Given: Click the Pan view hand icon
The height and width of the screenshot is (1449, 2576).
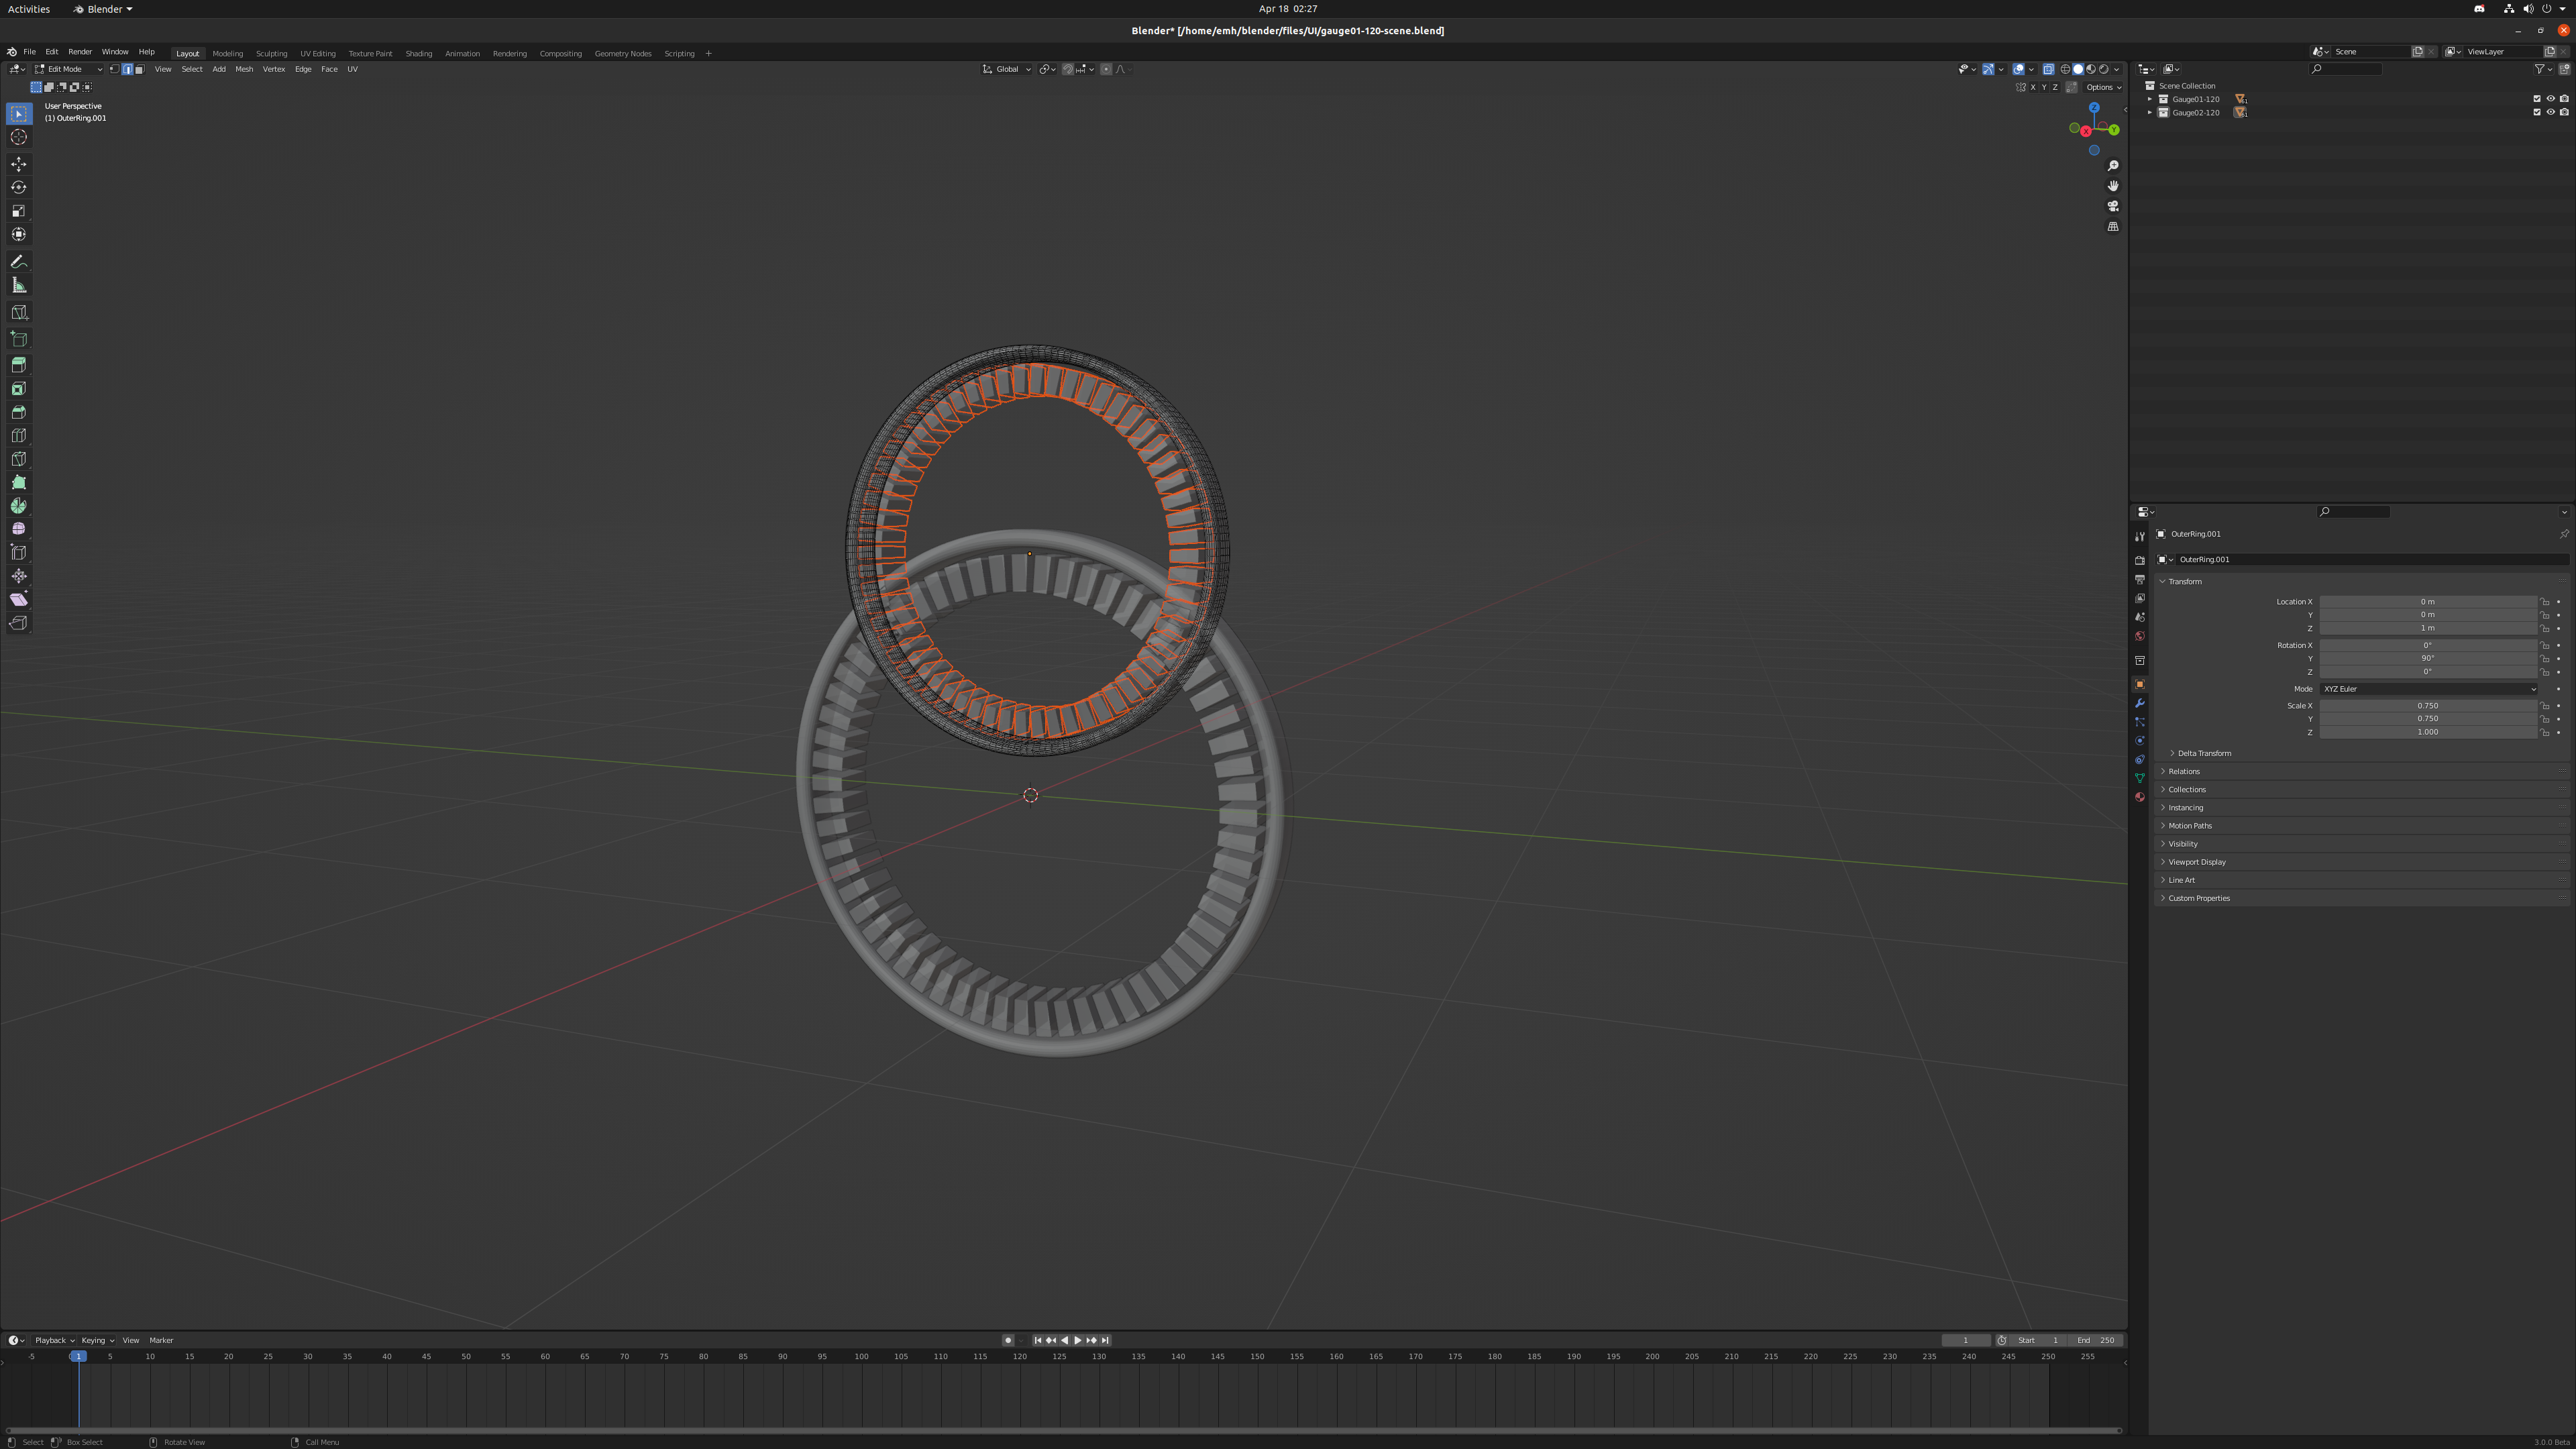Looking at the screenshot, I should (x=2113, y=186).
